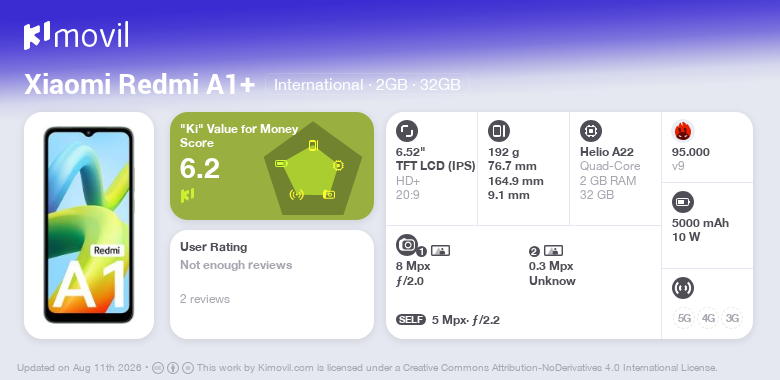The width and height of the screenshot is (780, 380).
Task: Click the Redmi A1 phone thumbnail image
Action: 89,225
